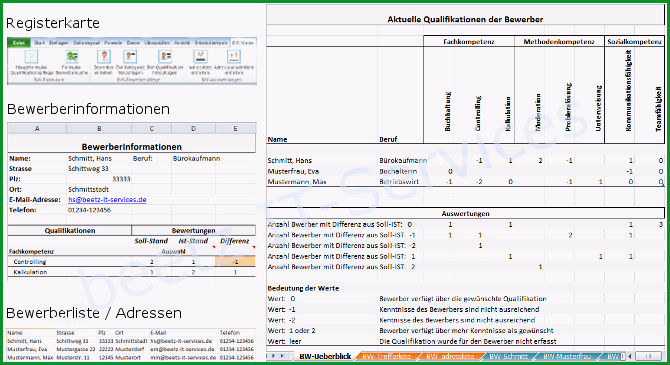This screenshot has width=670, height=365.
Task: Select the BW-Ueberblick sheet tab
Action: coord(325,356)
